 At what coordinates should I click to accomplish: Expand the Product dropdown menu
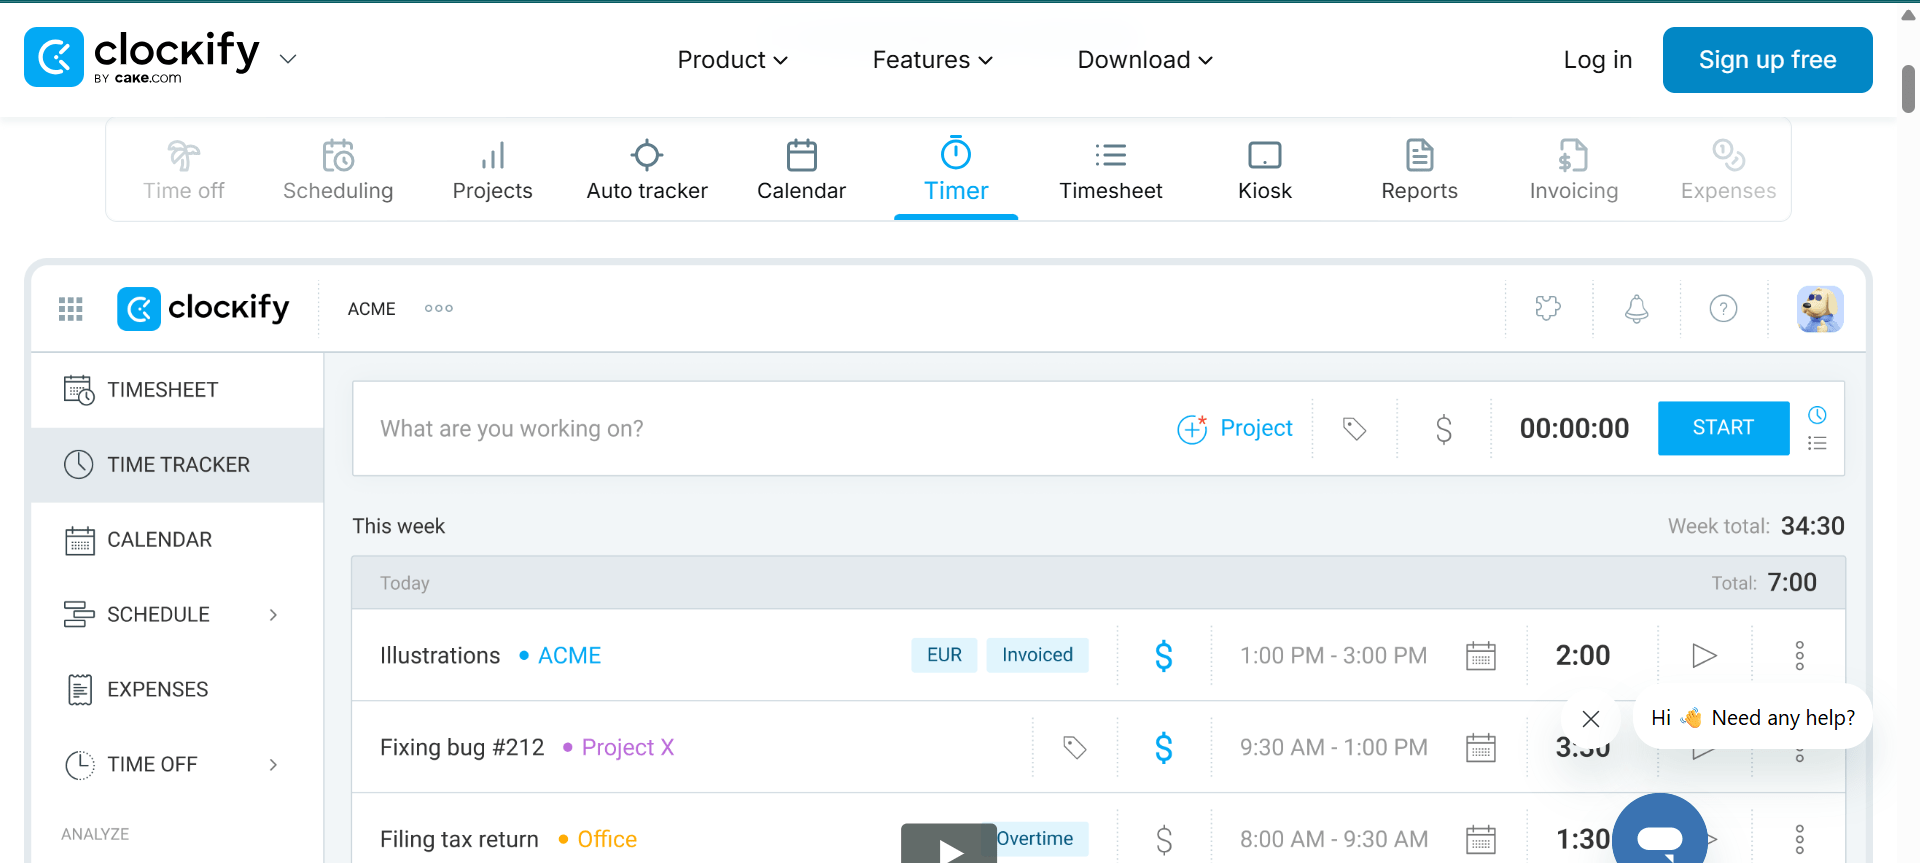(x=732, y=60)
